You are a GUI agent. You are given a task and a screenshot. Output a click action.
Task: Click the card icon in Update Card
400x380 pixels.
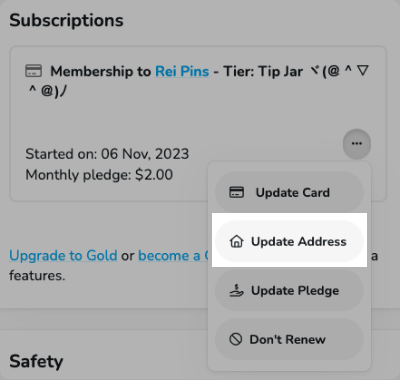tap(236, 192)
